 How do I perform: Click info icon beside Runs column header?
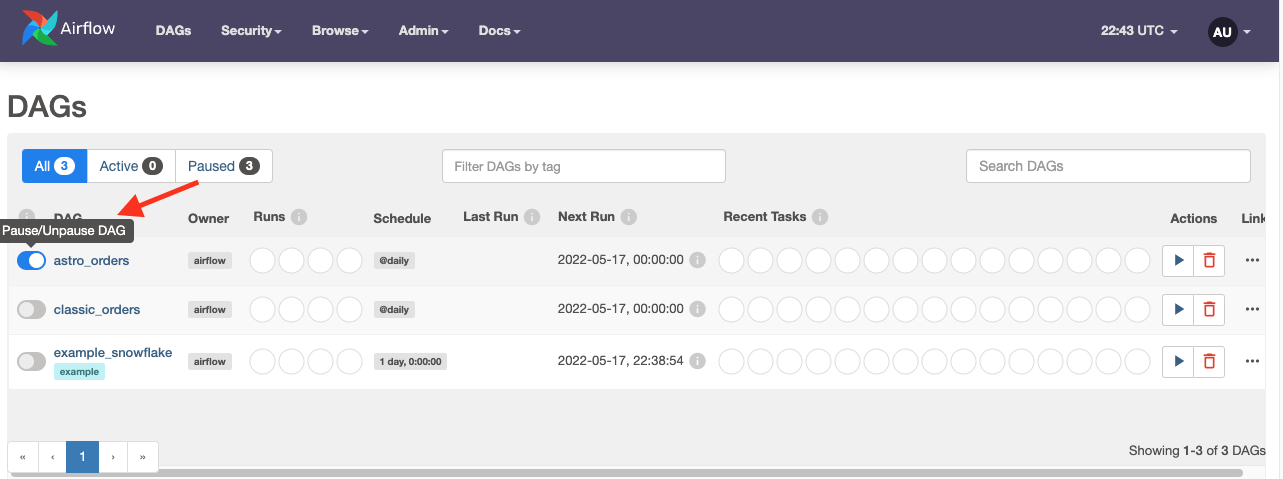[x=299, y=217]
